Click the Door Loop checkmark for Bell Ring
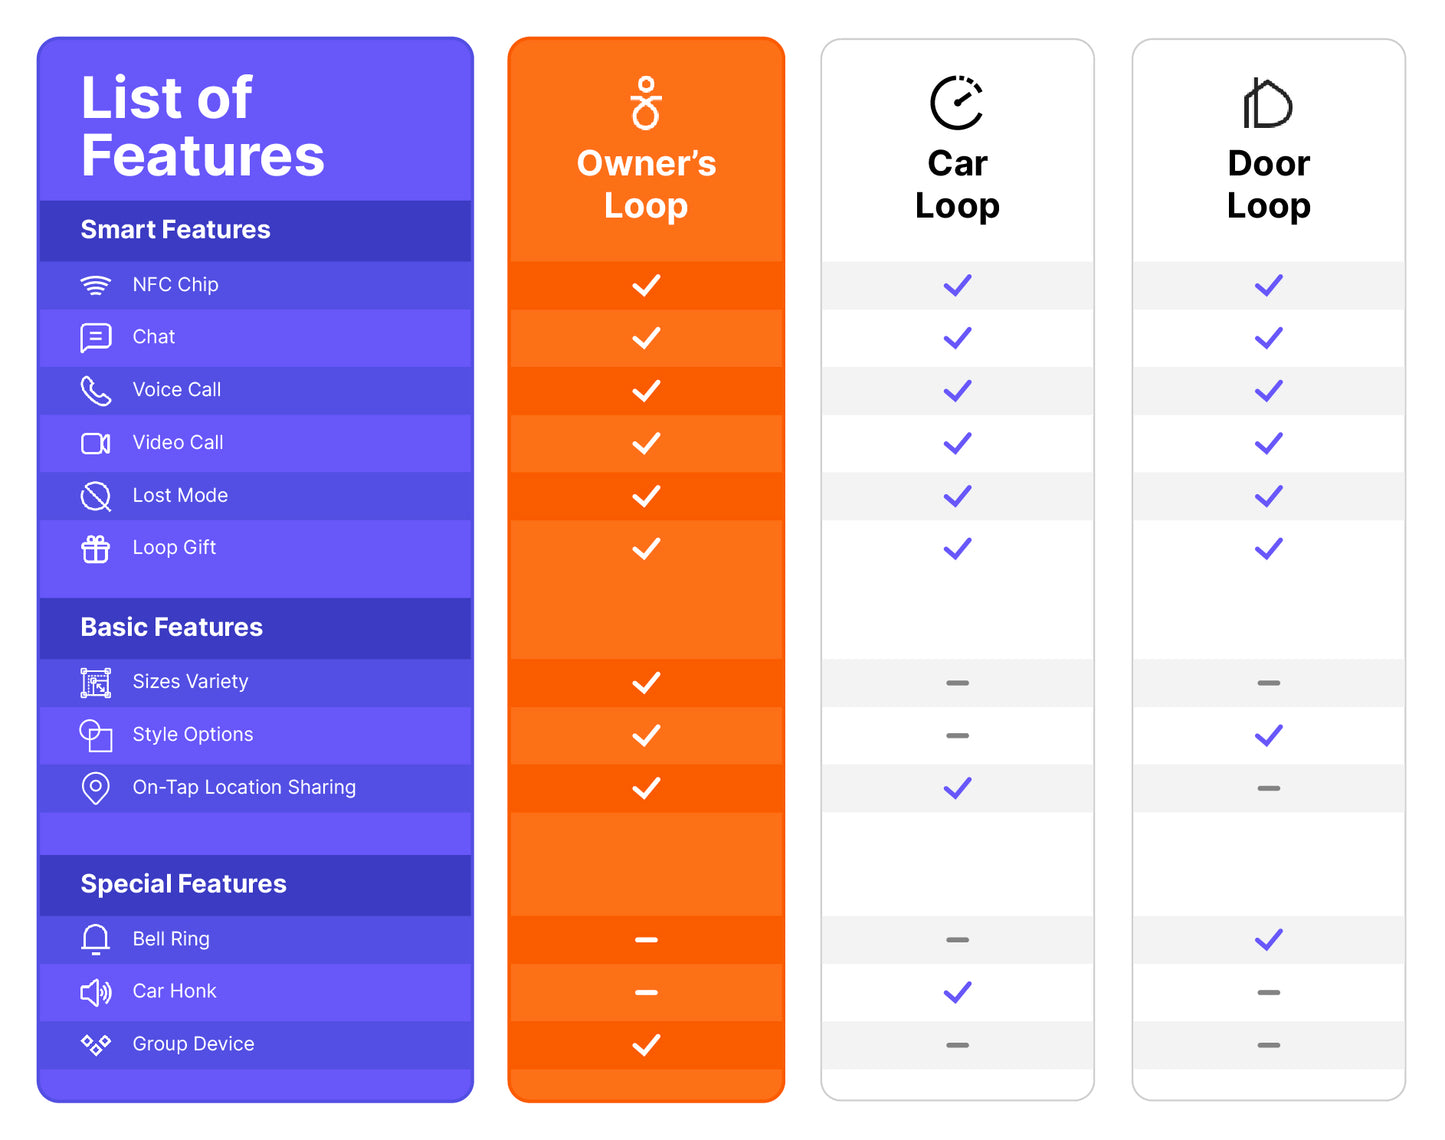The image size is (1445, 1140). tap(1268, 939)
